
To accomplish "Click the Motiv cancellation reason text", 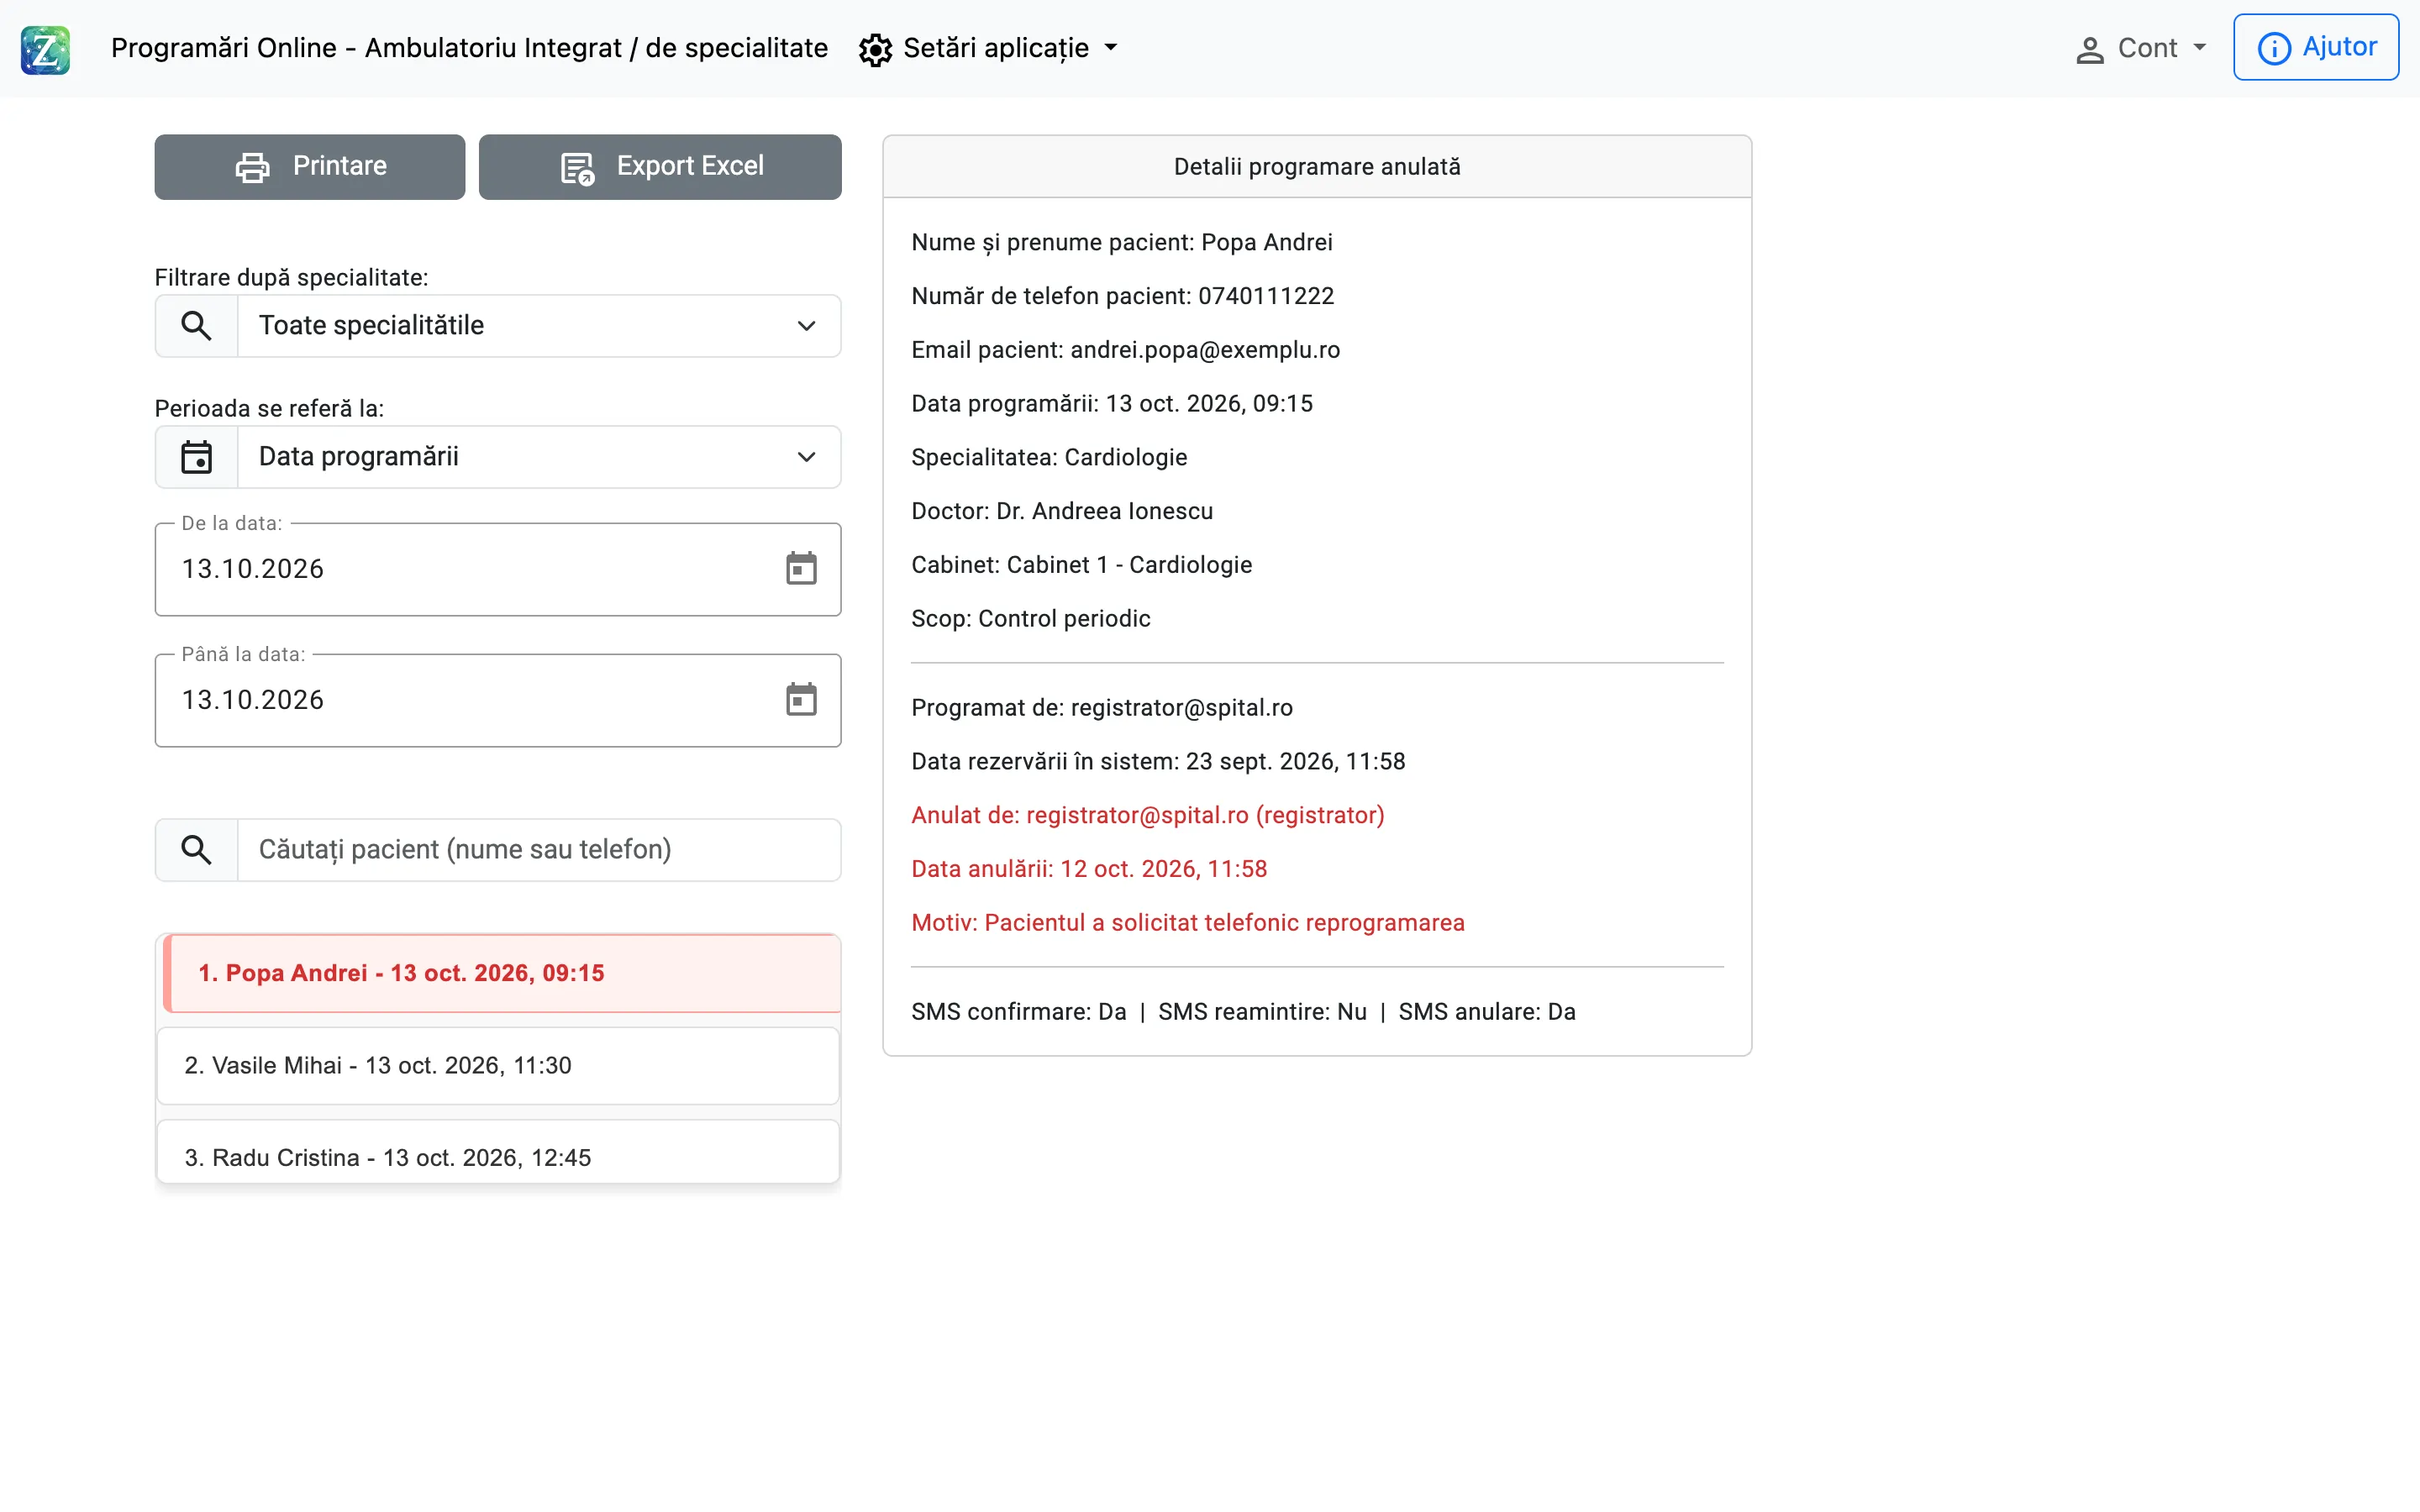I will [1188, 923].
